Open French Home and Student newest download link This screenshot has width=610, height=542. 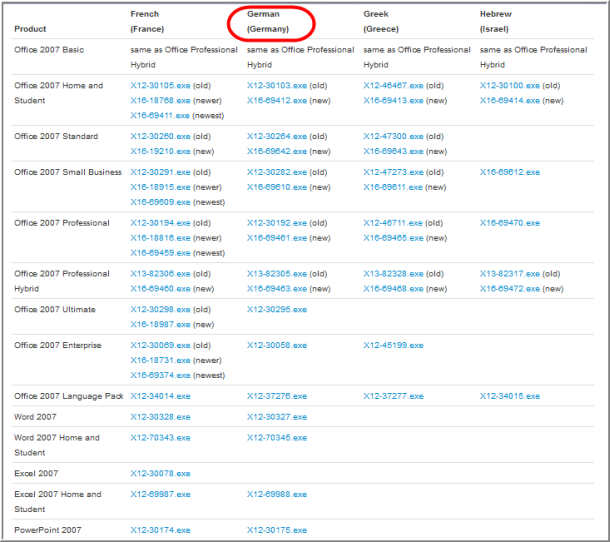tap(160, 116)
